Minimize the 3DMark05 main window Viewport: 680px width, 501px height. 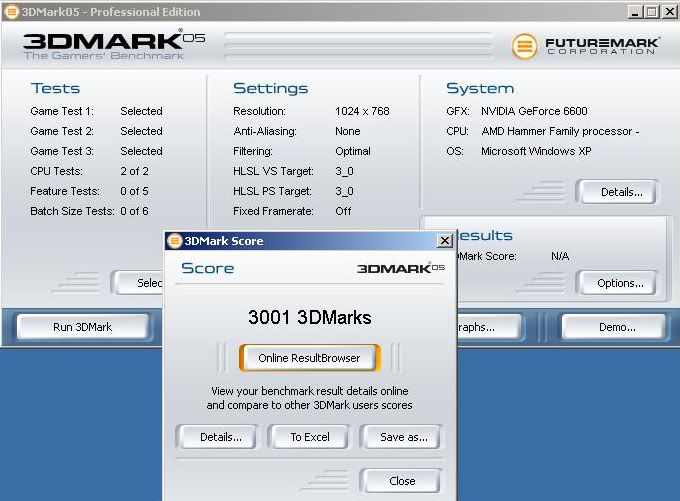coord(635,12)
